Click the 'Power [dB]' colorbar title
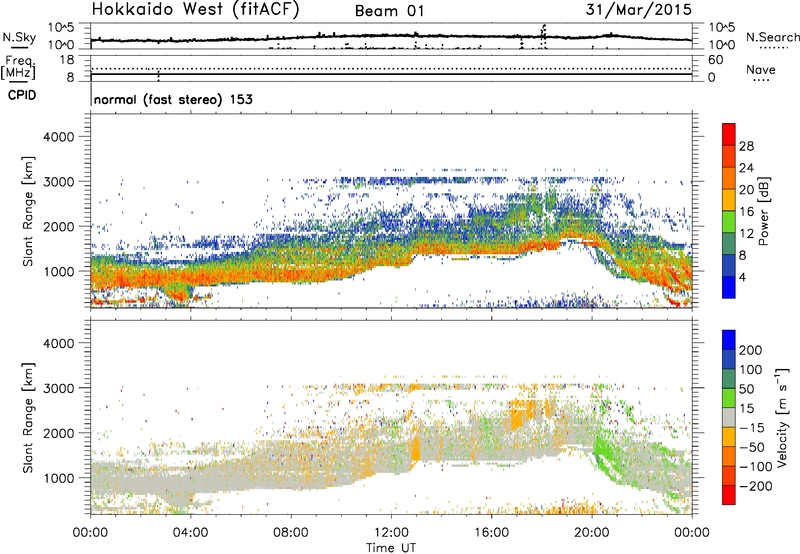This screenshot has height=554, width=800. tap(763, 211)
